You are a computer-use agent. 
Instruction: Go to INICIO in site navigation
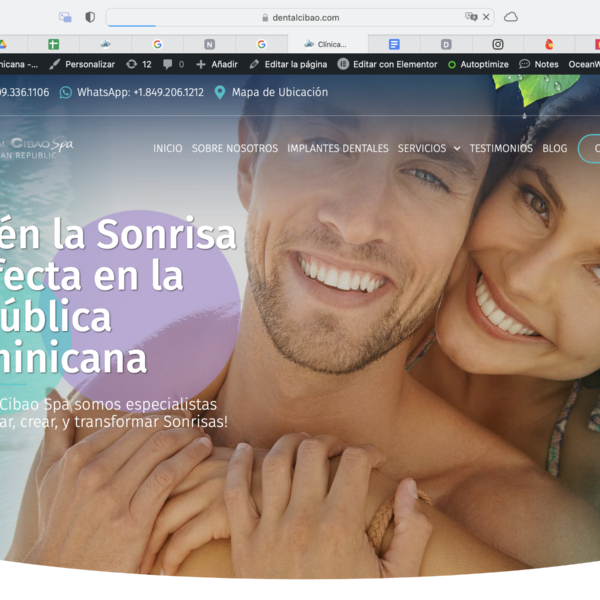[168, 148]
